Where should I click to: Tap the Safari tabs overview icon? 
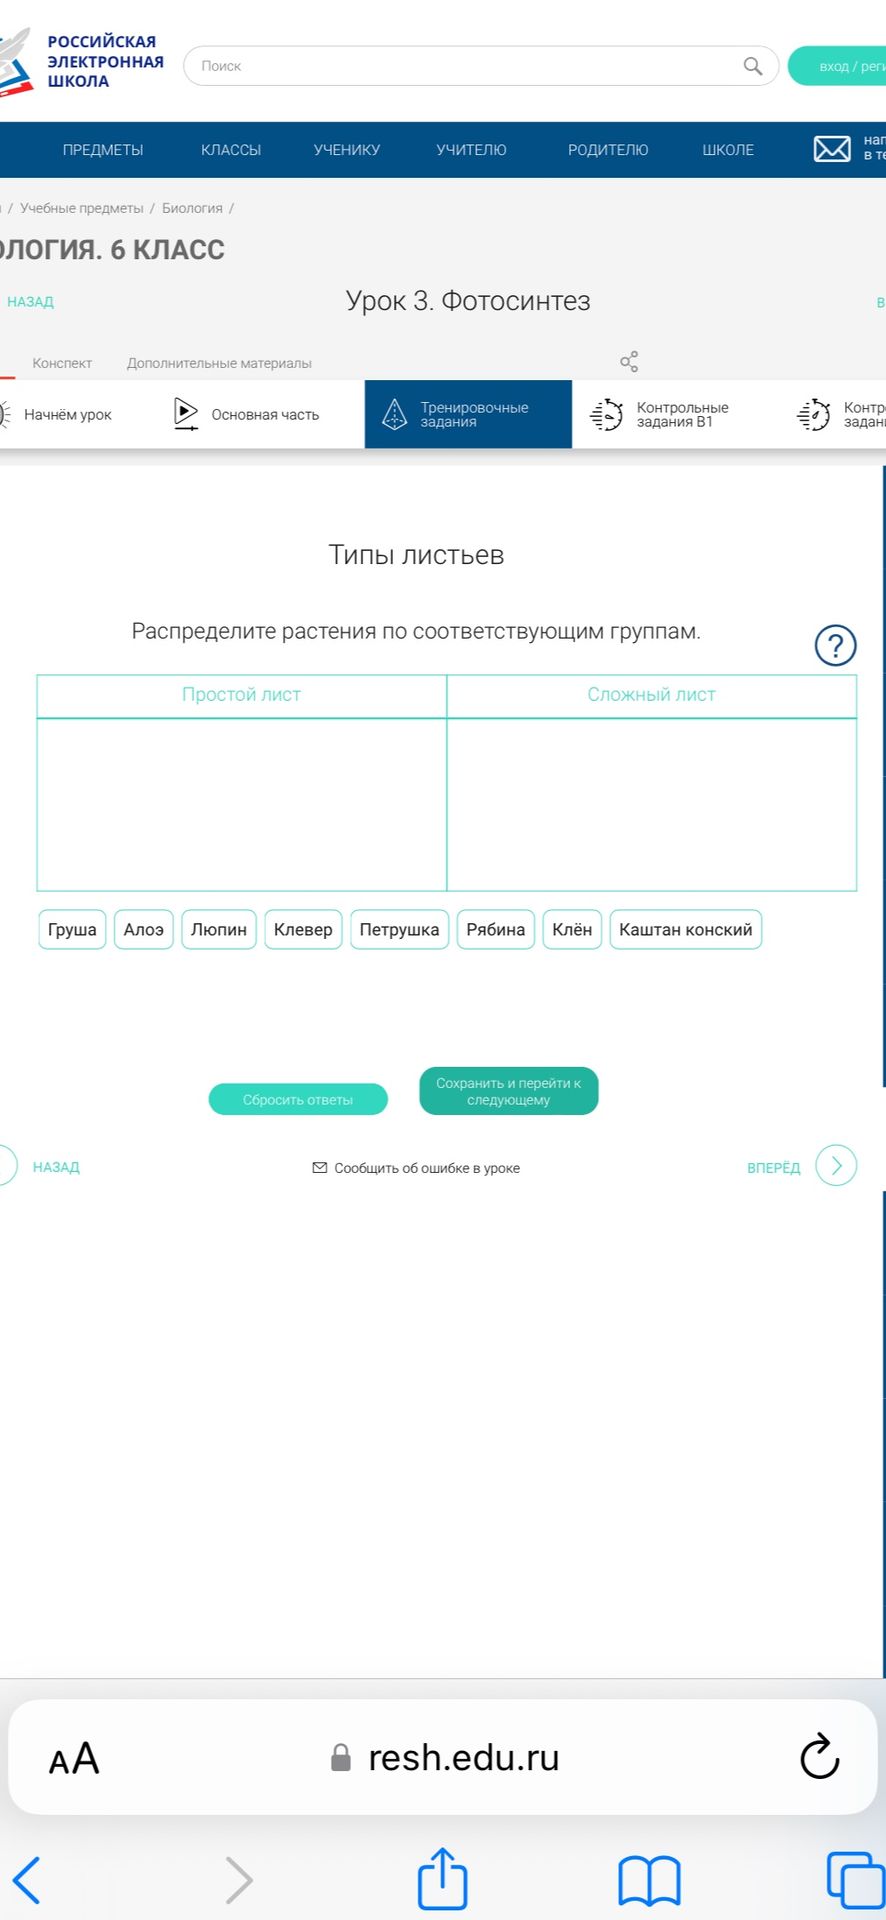856,1880
